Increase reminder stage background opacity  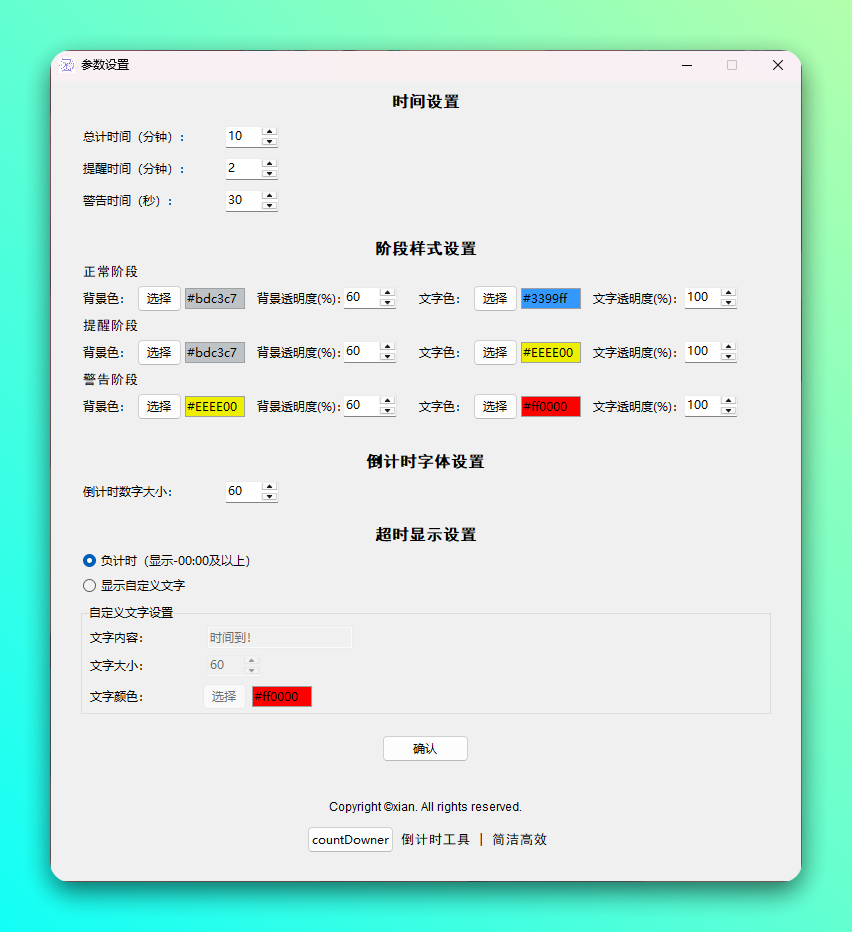387,347
